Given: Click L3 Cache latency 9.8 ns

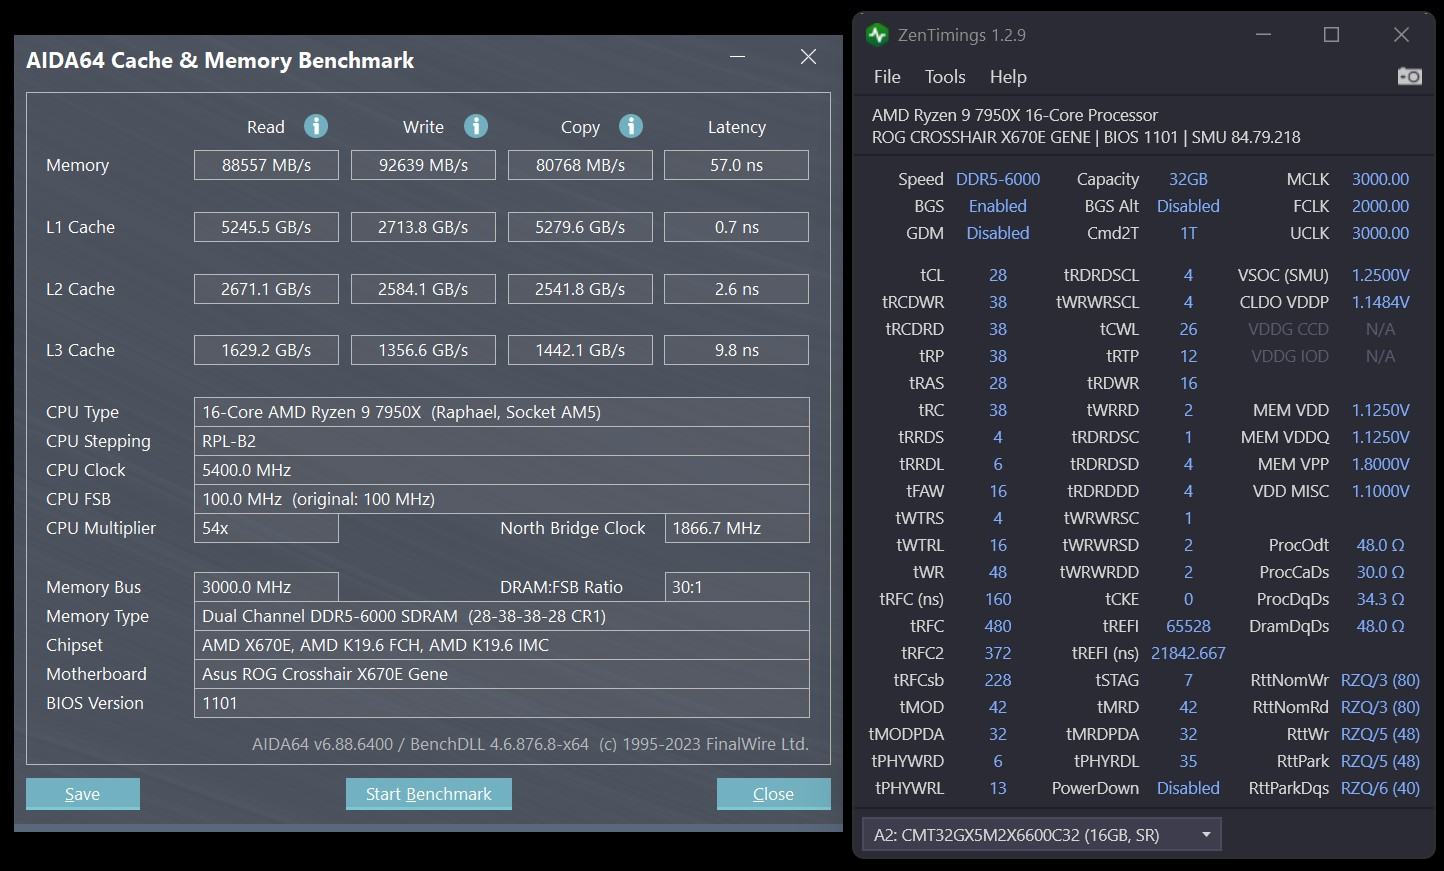Looking at the screenshot, I should click(x=736, y=350).
